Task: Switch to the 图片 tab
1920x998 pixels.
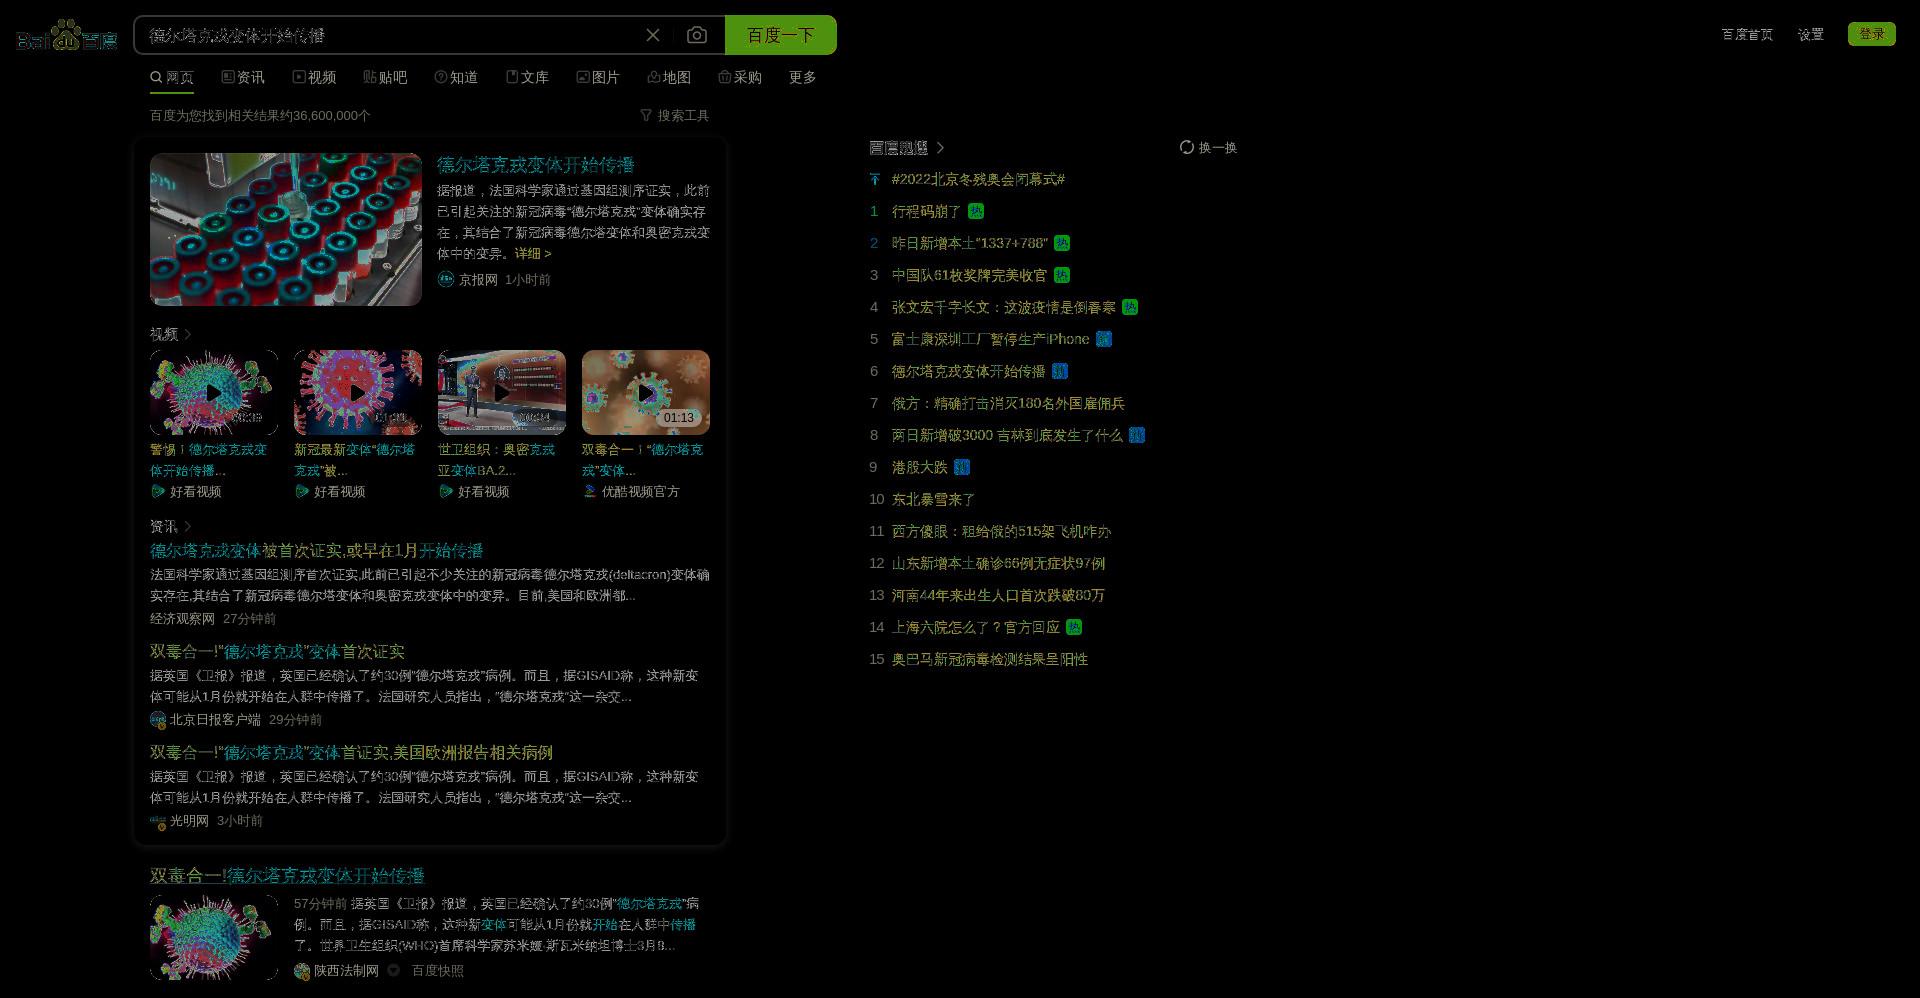Action: coord(598,77)
